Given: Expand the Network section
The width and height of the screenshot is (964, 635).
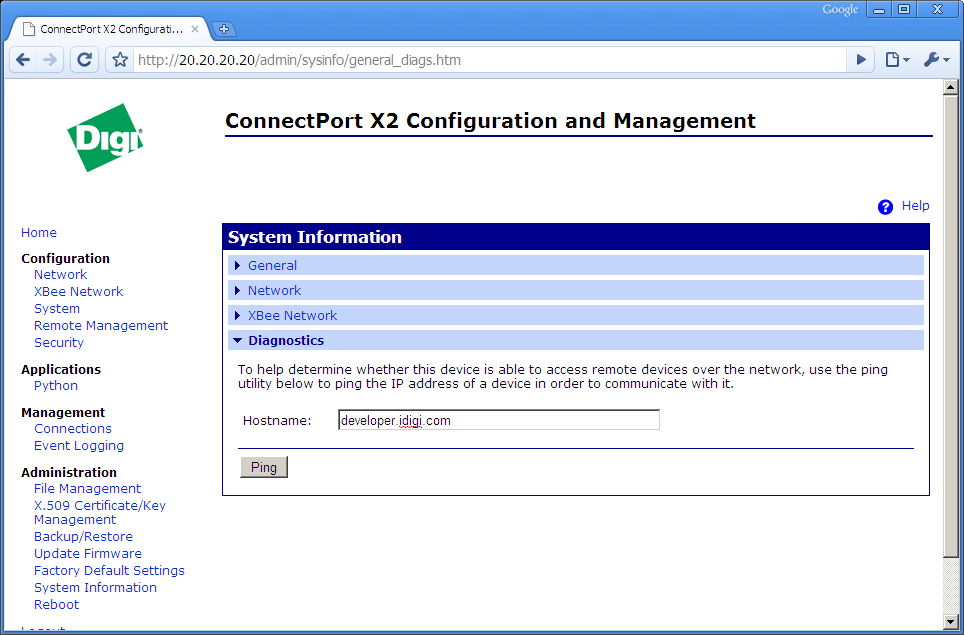Looking at the screenshot, I should (x=274, y=291).
